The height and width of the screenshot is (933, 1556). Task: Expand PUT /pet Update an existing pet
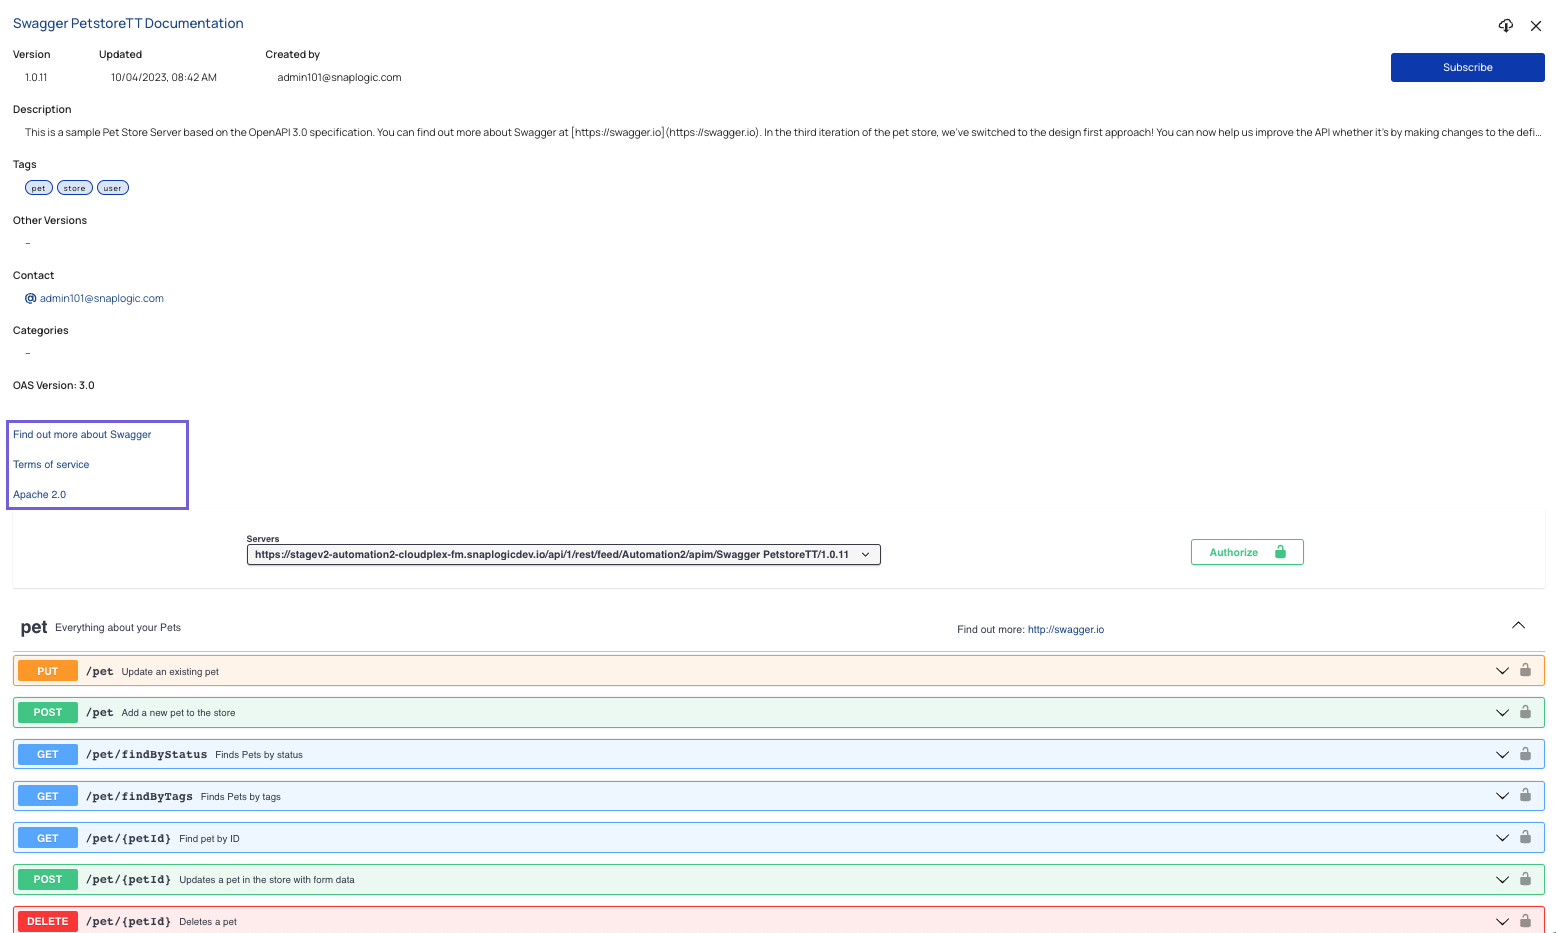pos(1502,671)
